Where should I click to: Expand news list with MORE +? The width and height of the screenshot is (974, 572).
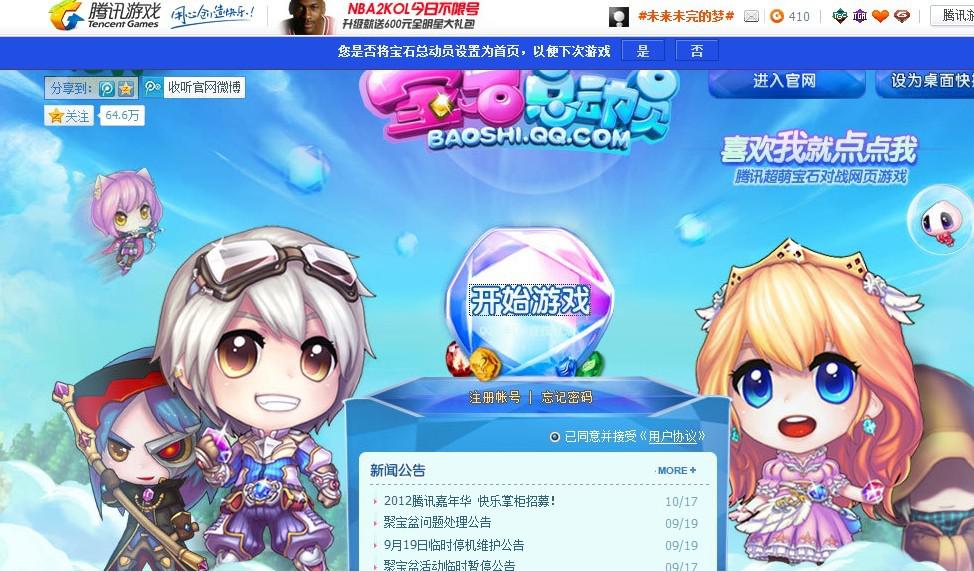point(676,471)
